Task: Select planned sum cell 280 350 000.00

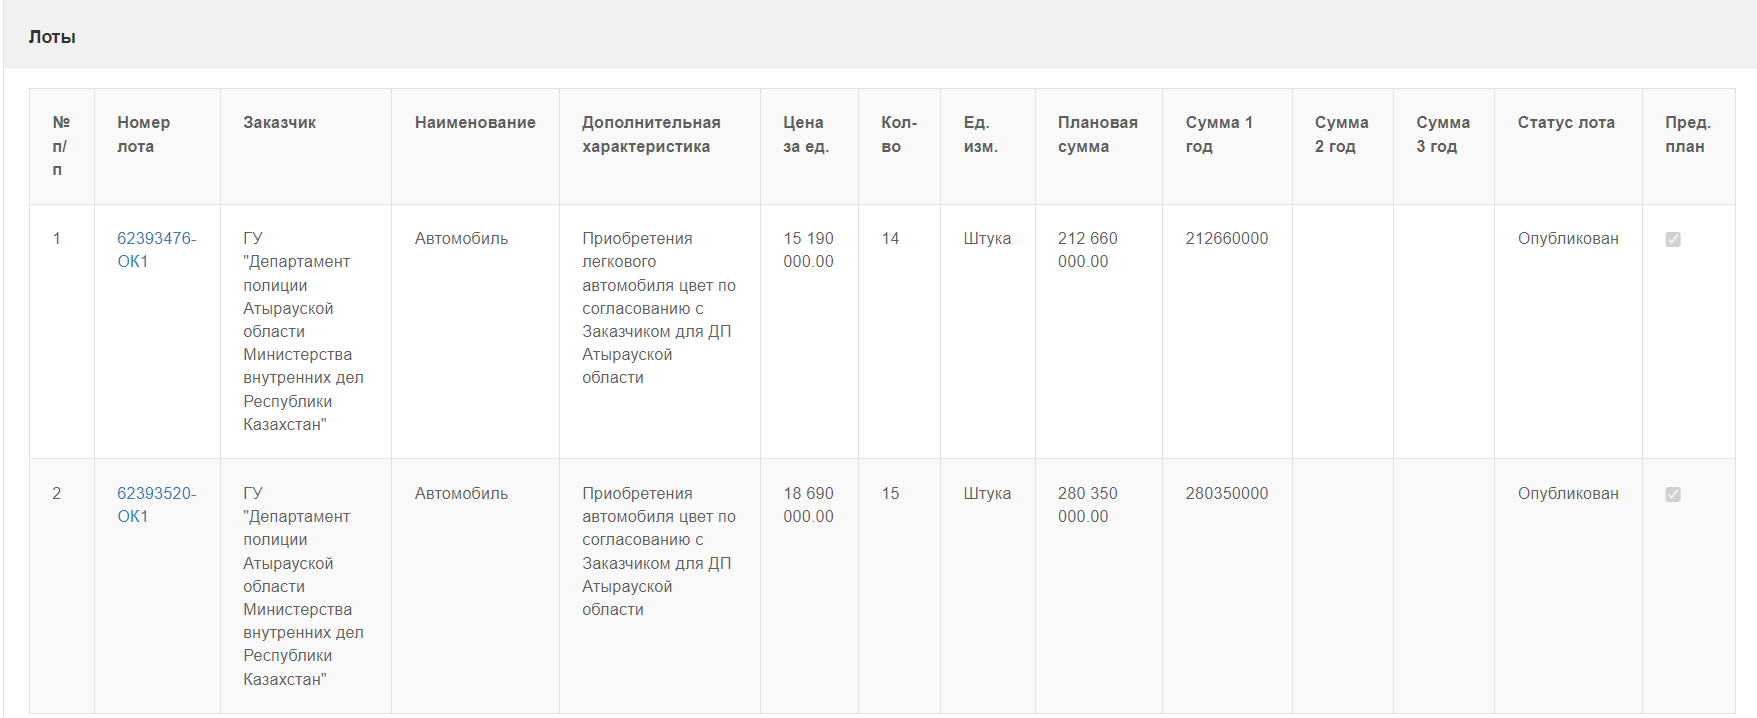Action: point(1087,505)
